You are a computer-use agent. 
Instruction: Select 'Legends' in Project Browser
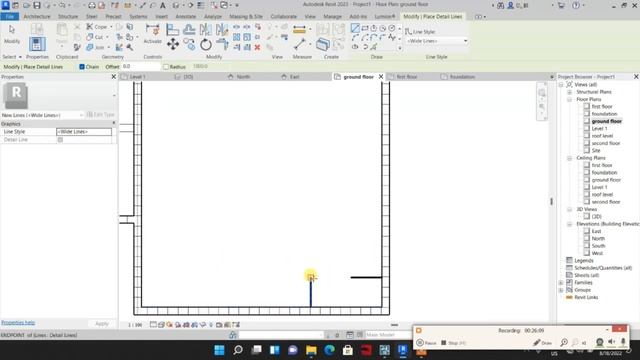584,260
